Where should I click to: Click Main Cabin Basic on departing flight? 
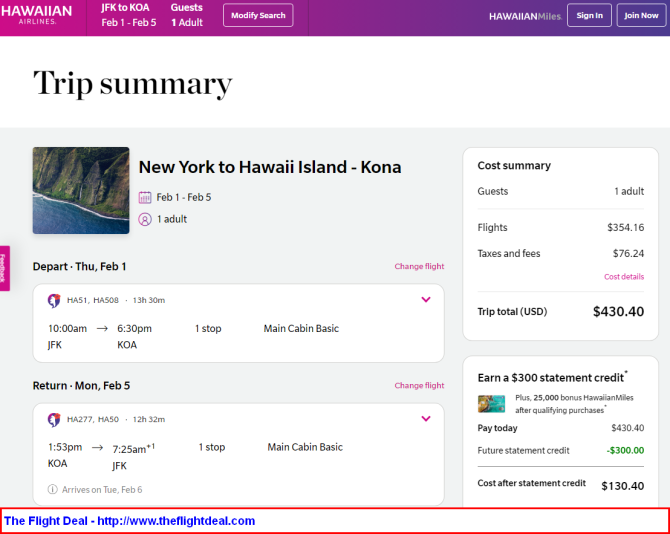(x=301, y=329)
